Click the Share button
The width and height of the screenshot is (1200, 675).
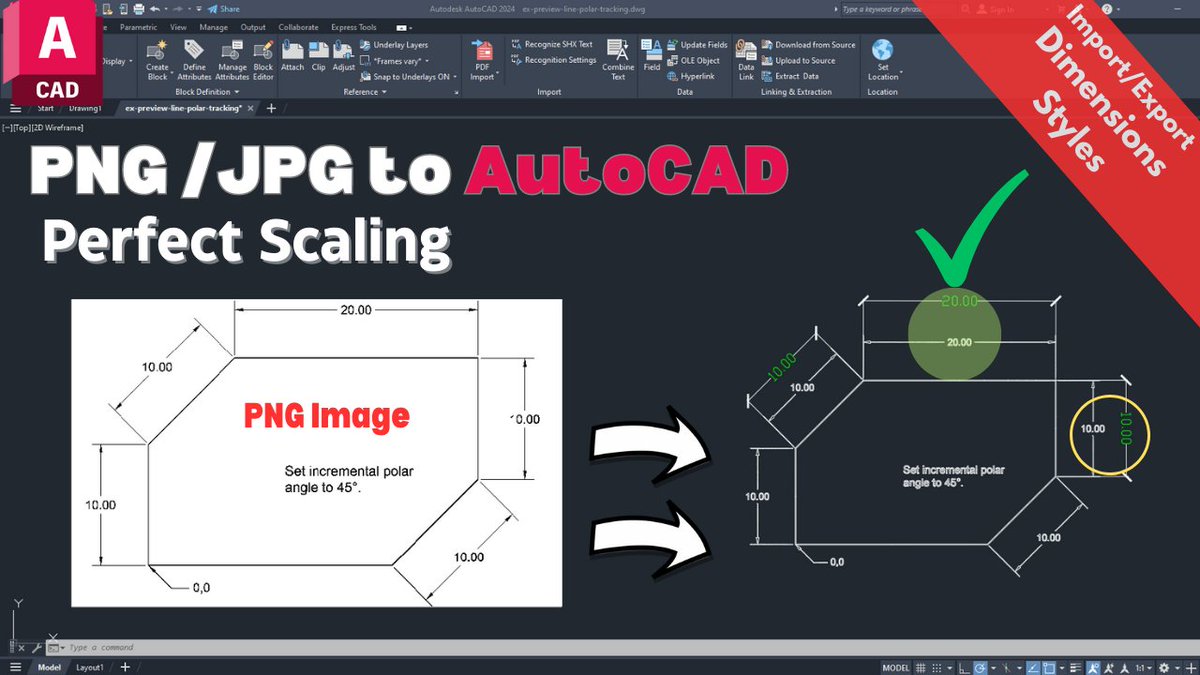(x=223, y=9)
